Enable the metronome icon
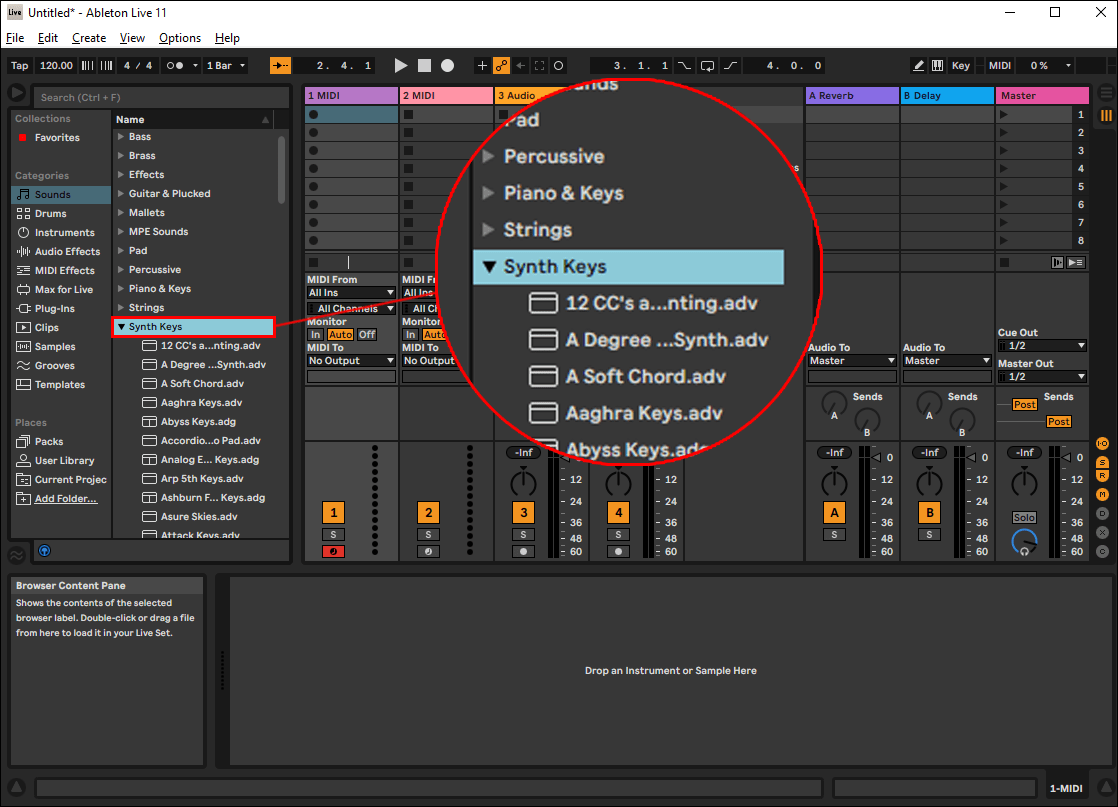Image resolution: width=1118 pixels, height=807 pixels. tap(170, 65)
